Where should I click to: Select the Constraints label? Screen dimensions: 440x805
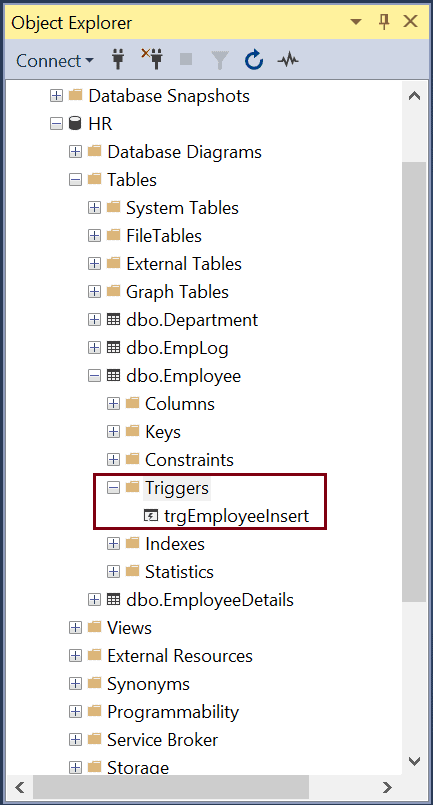pyautogui.click(x=189, y=459)
